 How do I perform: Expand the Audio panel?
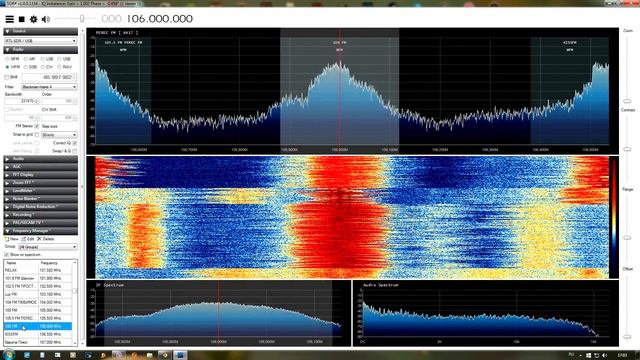(40, 159)
